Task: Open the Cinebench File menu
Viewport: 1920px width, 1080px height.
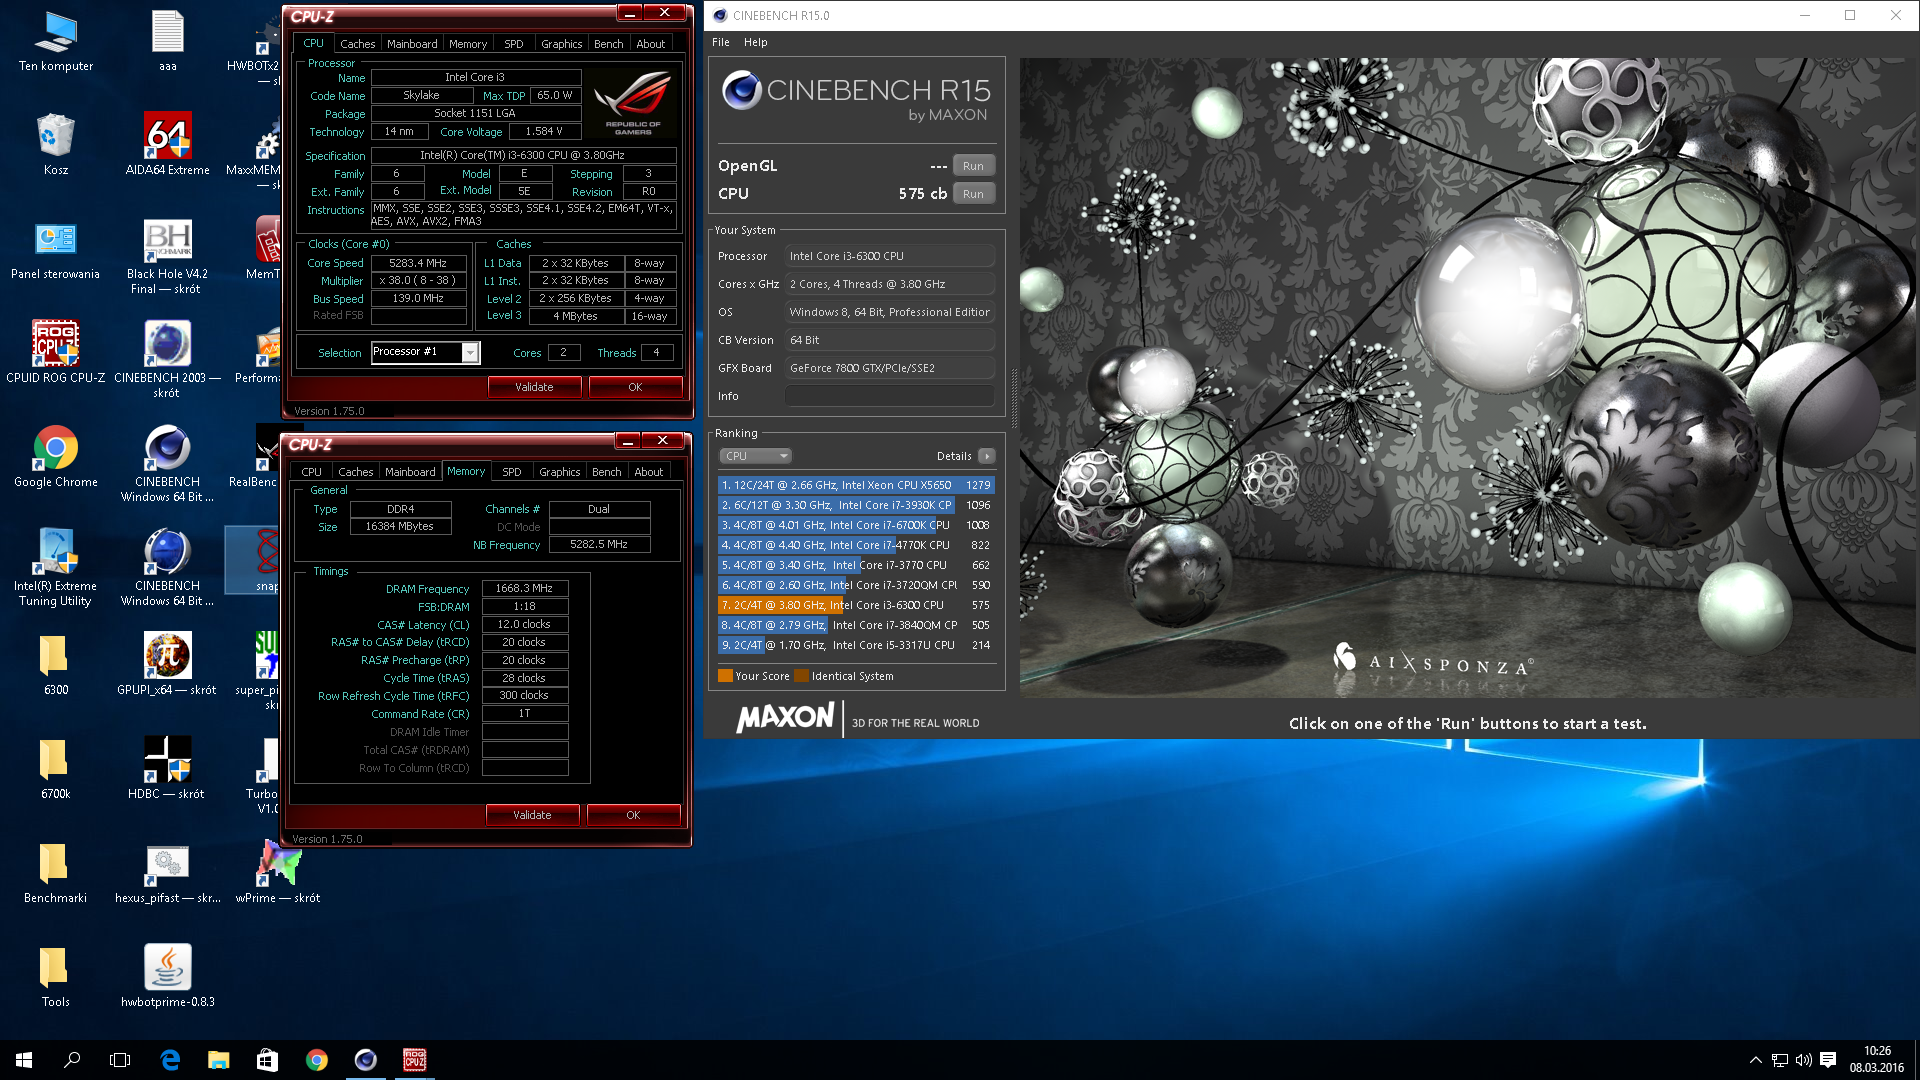Action: pos(721,42)
